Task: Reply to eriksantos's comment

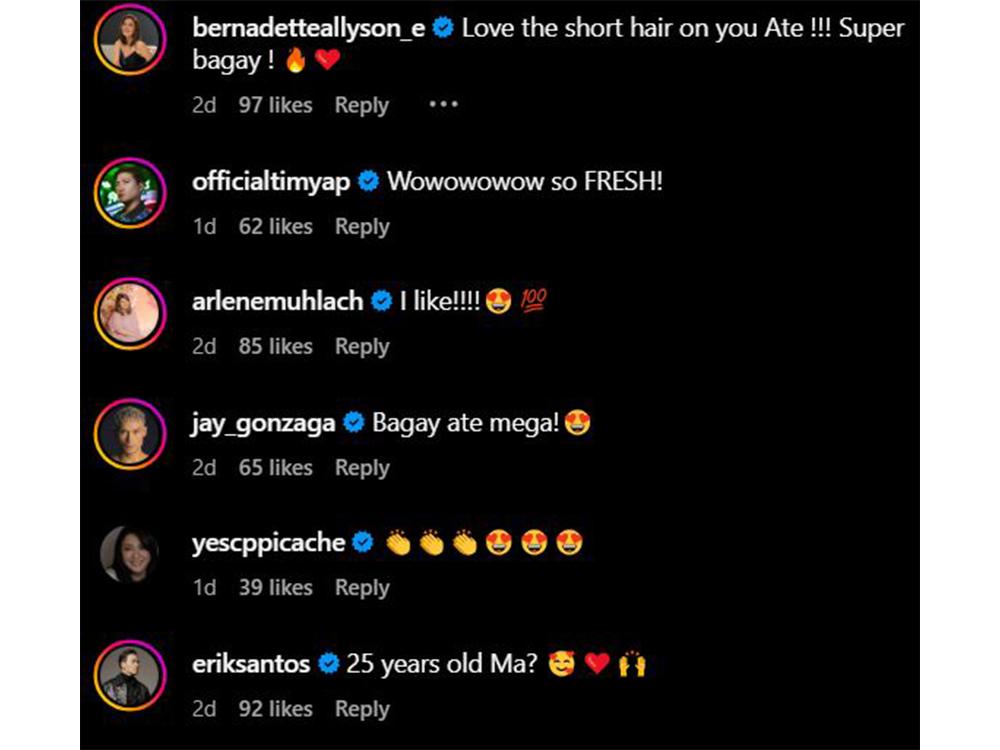Action: [361, 709]
